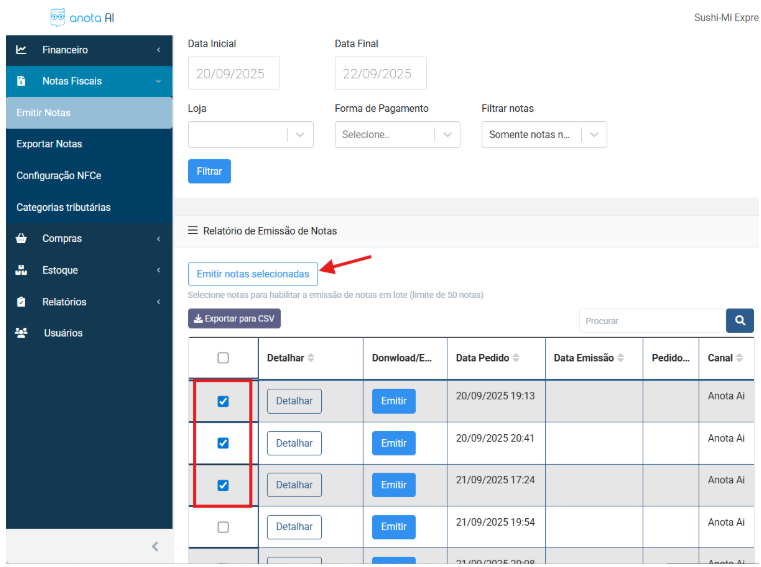Image resolution: width=761 pixels, height=567 pixels.
Task: Expand the Filtrar notas dropdown
Action: pos(544,135)
